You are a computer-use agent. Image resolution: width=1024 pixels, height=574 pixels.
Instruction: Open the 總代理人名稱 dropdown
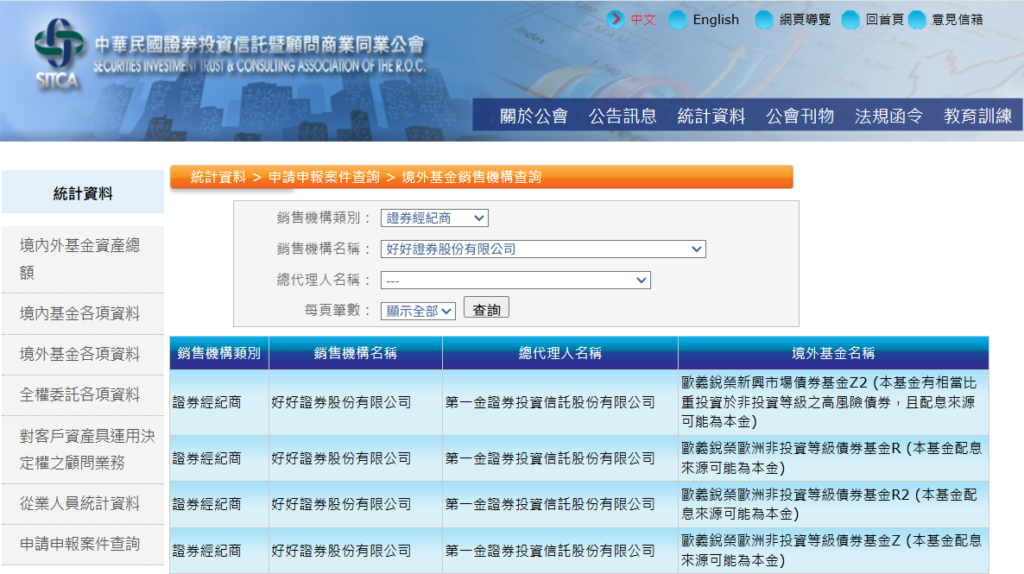point(515,280)
